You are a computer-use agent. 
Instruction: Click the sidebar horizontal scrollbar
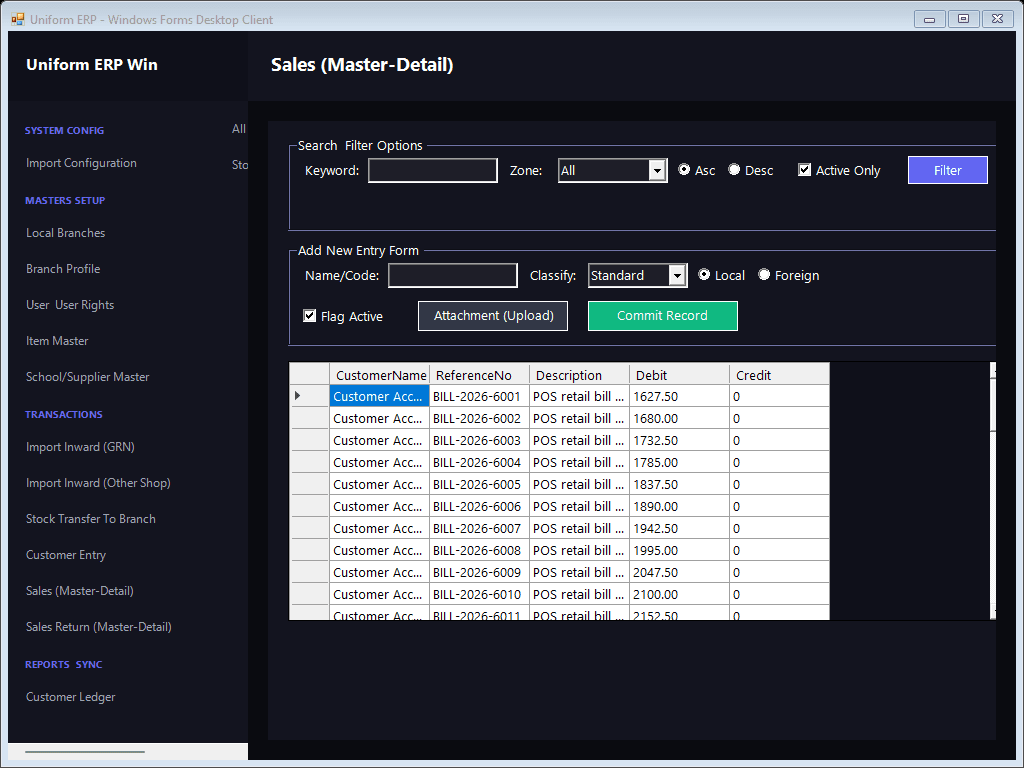(85, 752)
